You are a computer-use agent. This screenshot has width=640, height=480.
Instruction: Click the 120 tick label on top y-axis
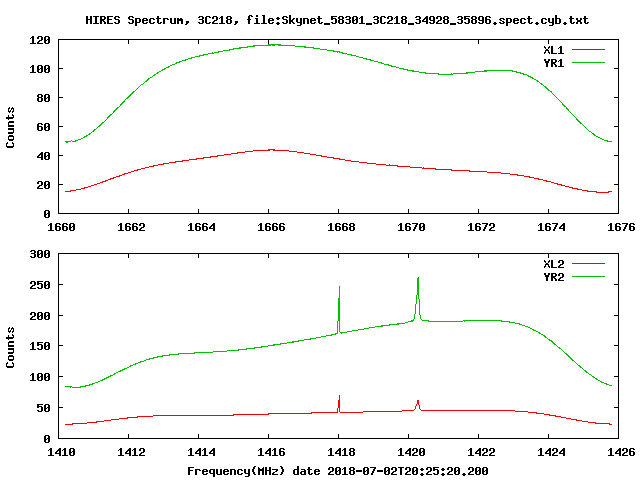click(40, 40)
